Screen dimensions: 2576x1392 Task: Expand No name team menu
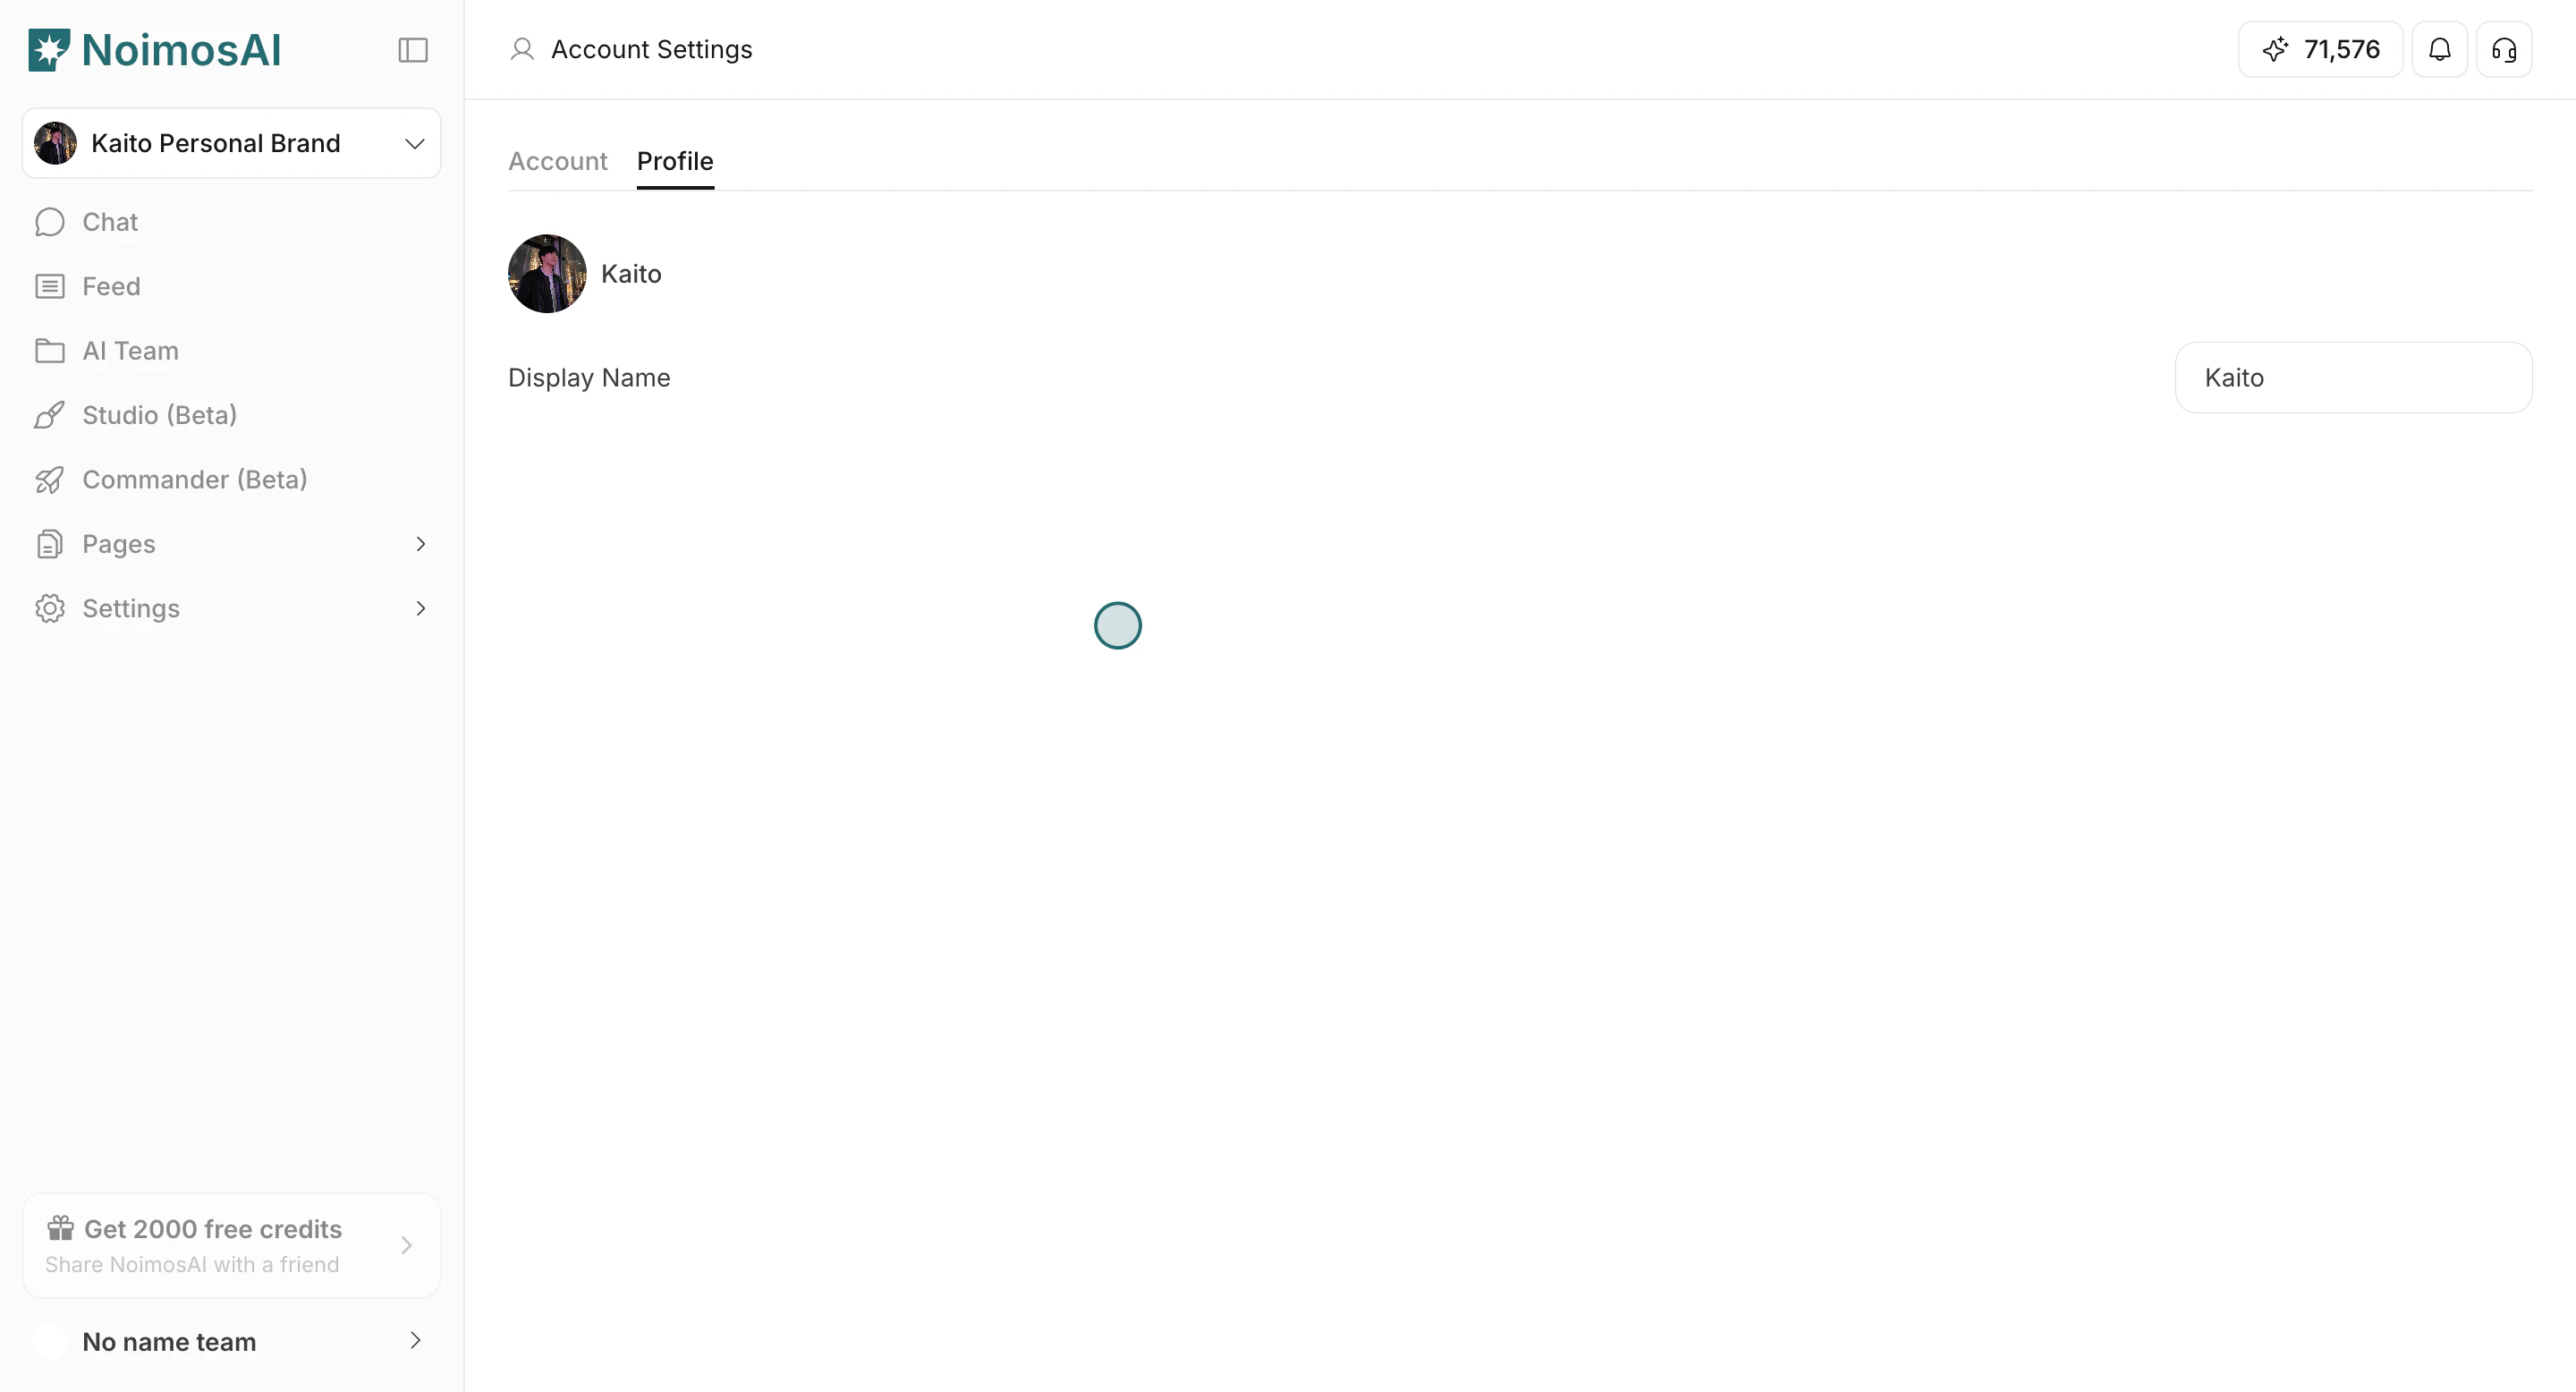(231, 1341)
